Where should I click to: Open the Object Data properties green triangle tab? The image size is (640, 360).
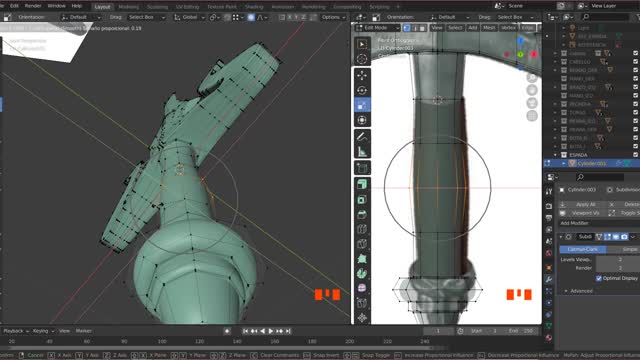(549, 326)
